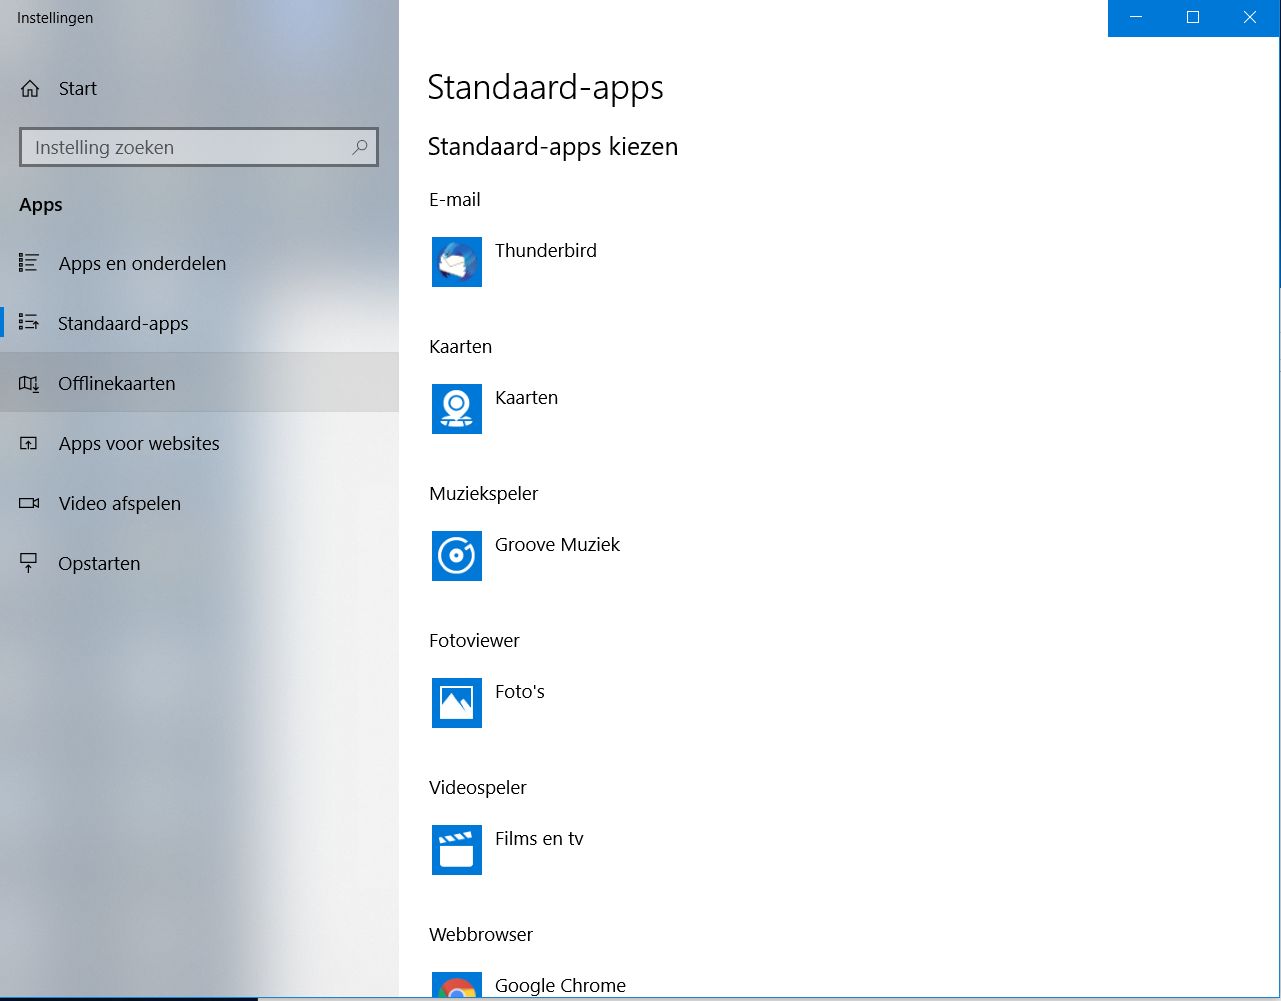The height and width of the screenshot is (1001, 1281).
Task: Focus the Instelling zoeken search field
Action: tap(185, 147)
